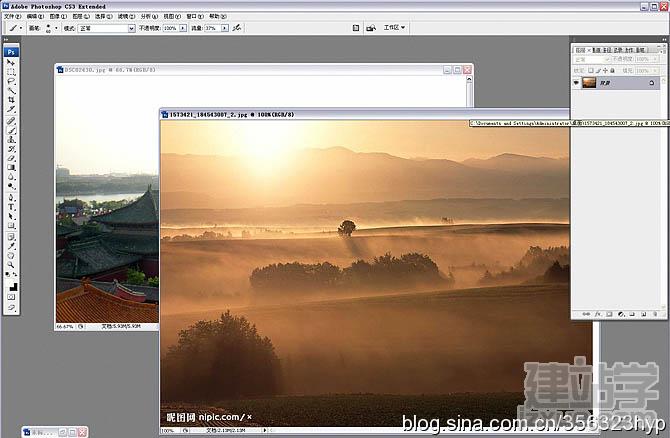Image resolution: width=670 pixels, height=438 pixels.
Task: Open the workspace dropdown
Action: (394, 28)
